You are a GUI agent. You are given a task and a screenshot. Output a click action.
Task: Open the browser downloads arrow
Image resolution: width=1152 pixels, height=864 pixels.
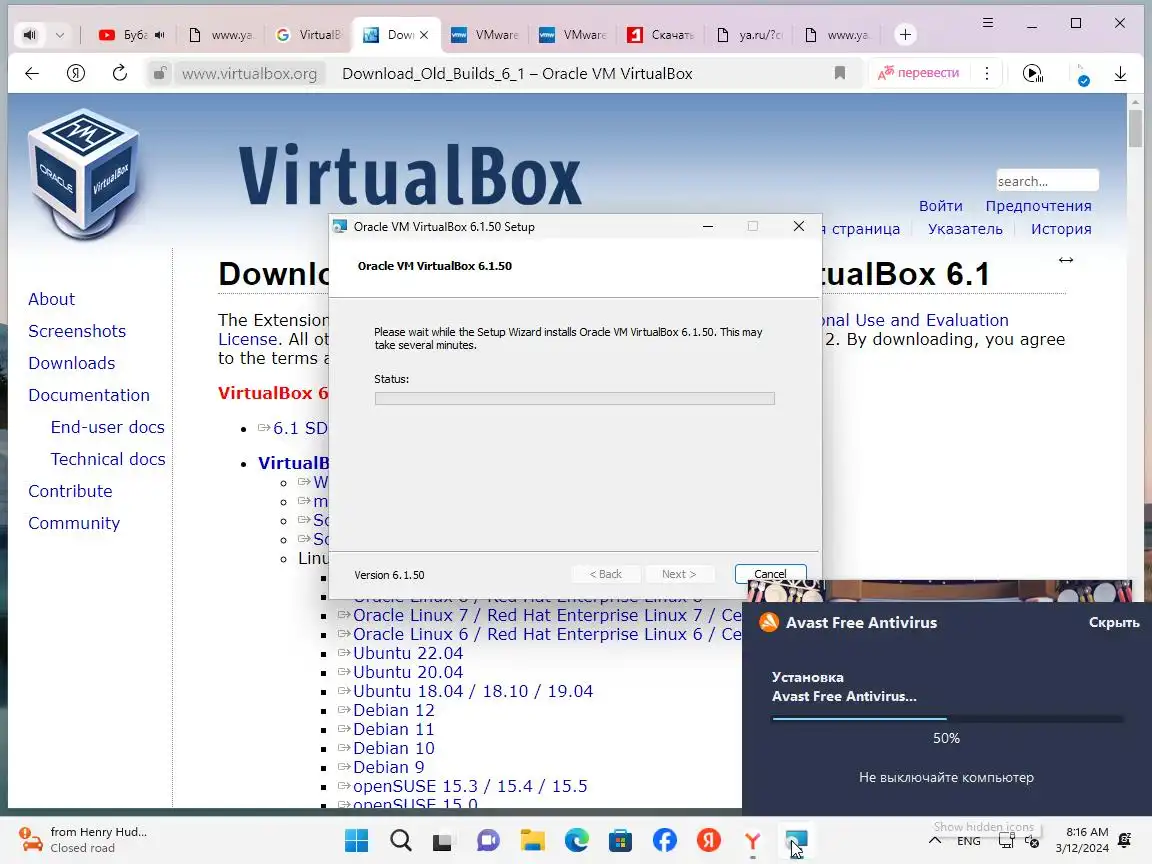tap(1120, 73)
